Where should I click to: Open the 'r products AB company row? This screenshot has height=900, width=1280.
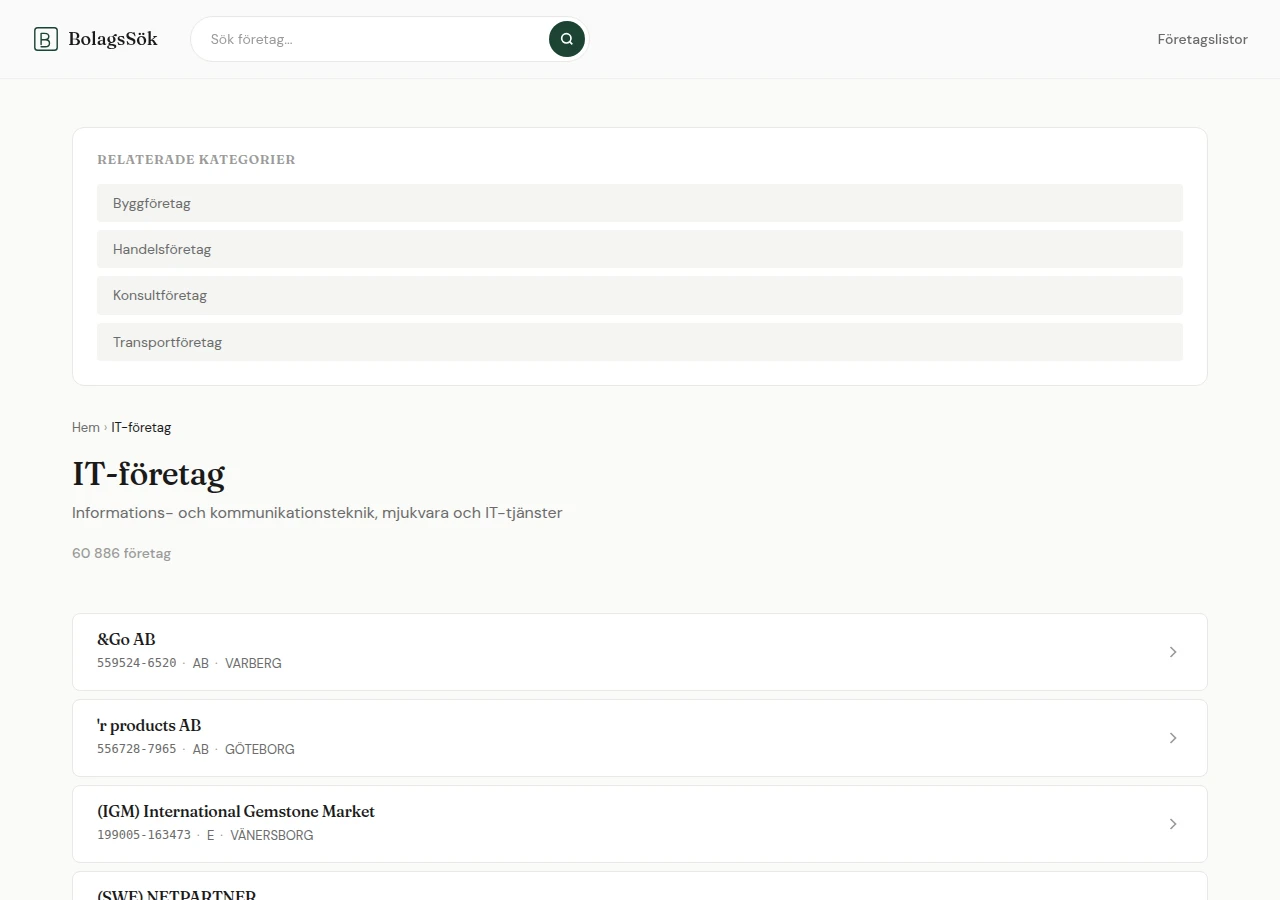click(x=640, y=738)
